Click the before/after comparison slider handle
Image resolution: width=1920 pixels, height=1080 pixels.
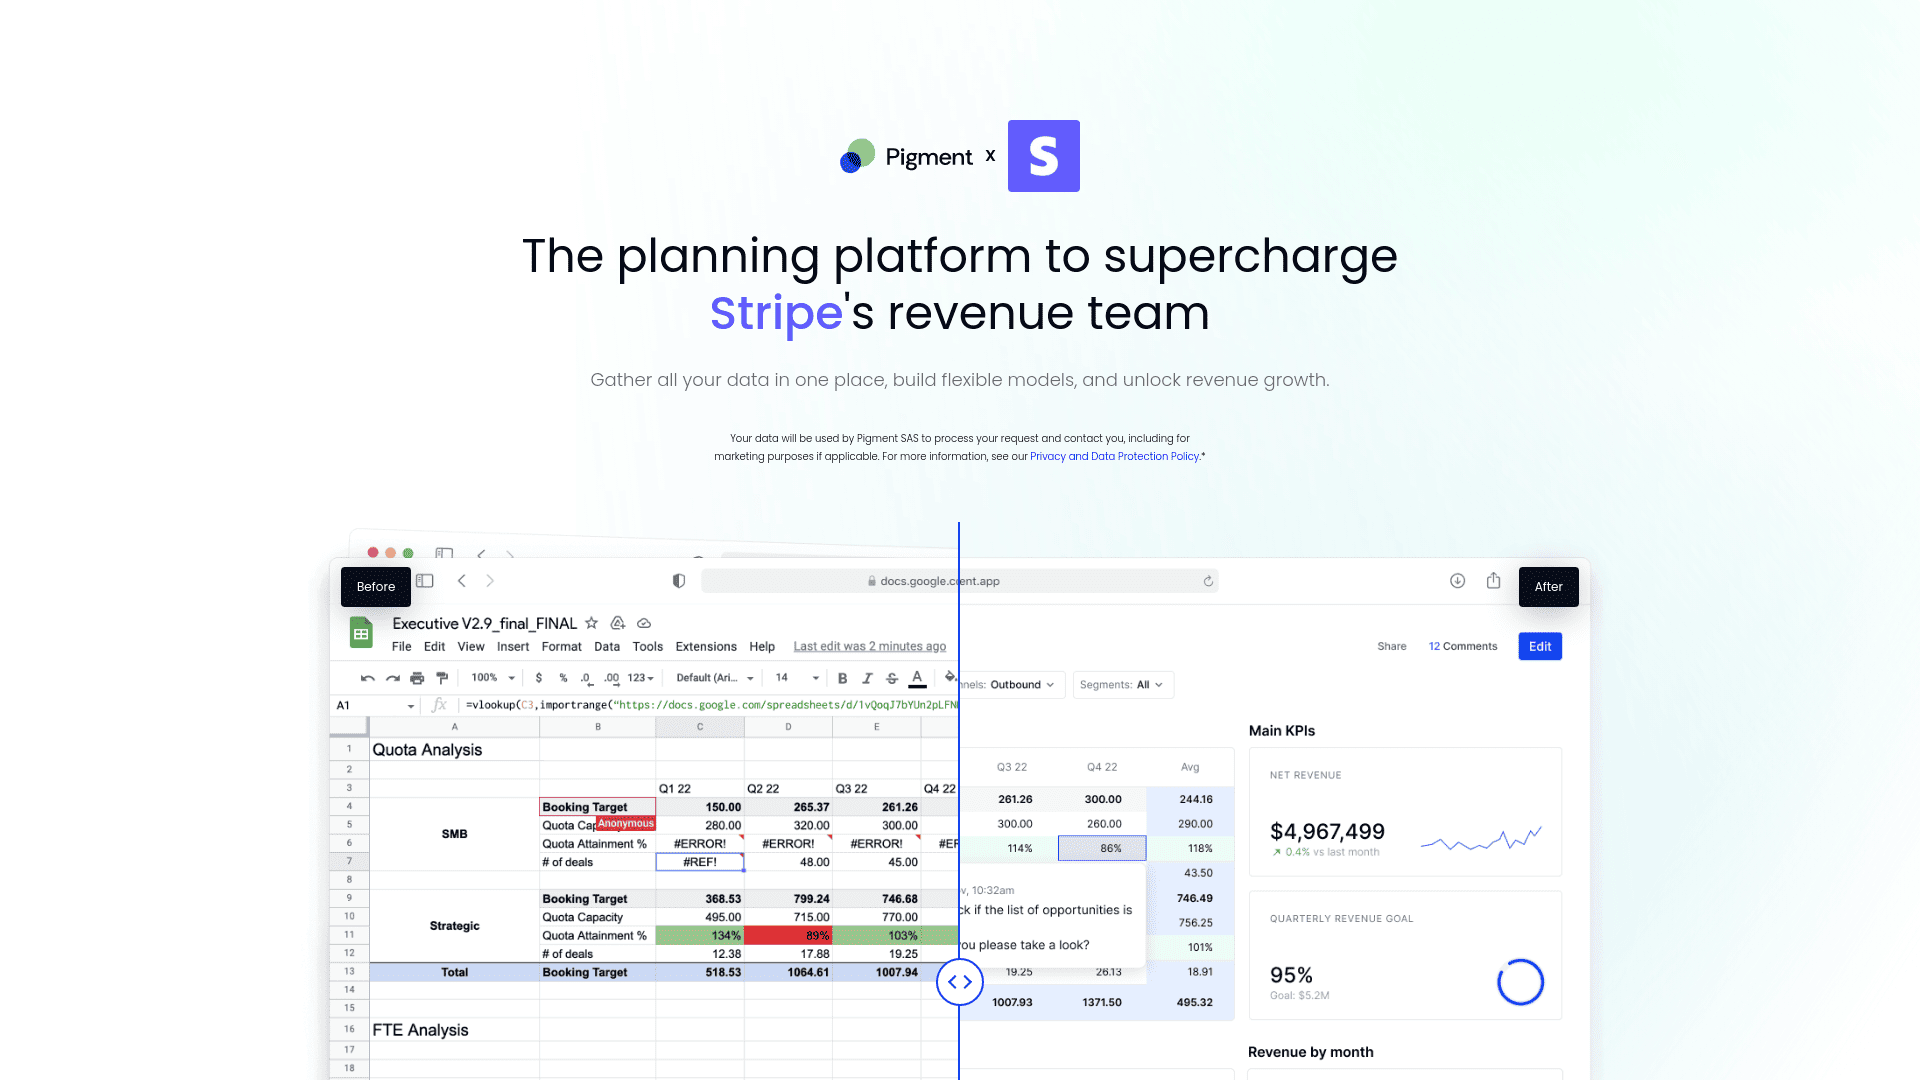(959, 982)
